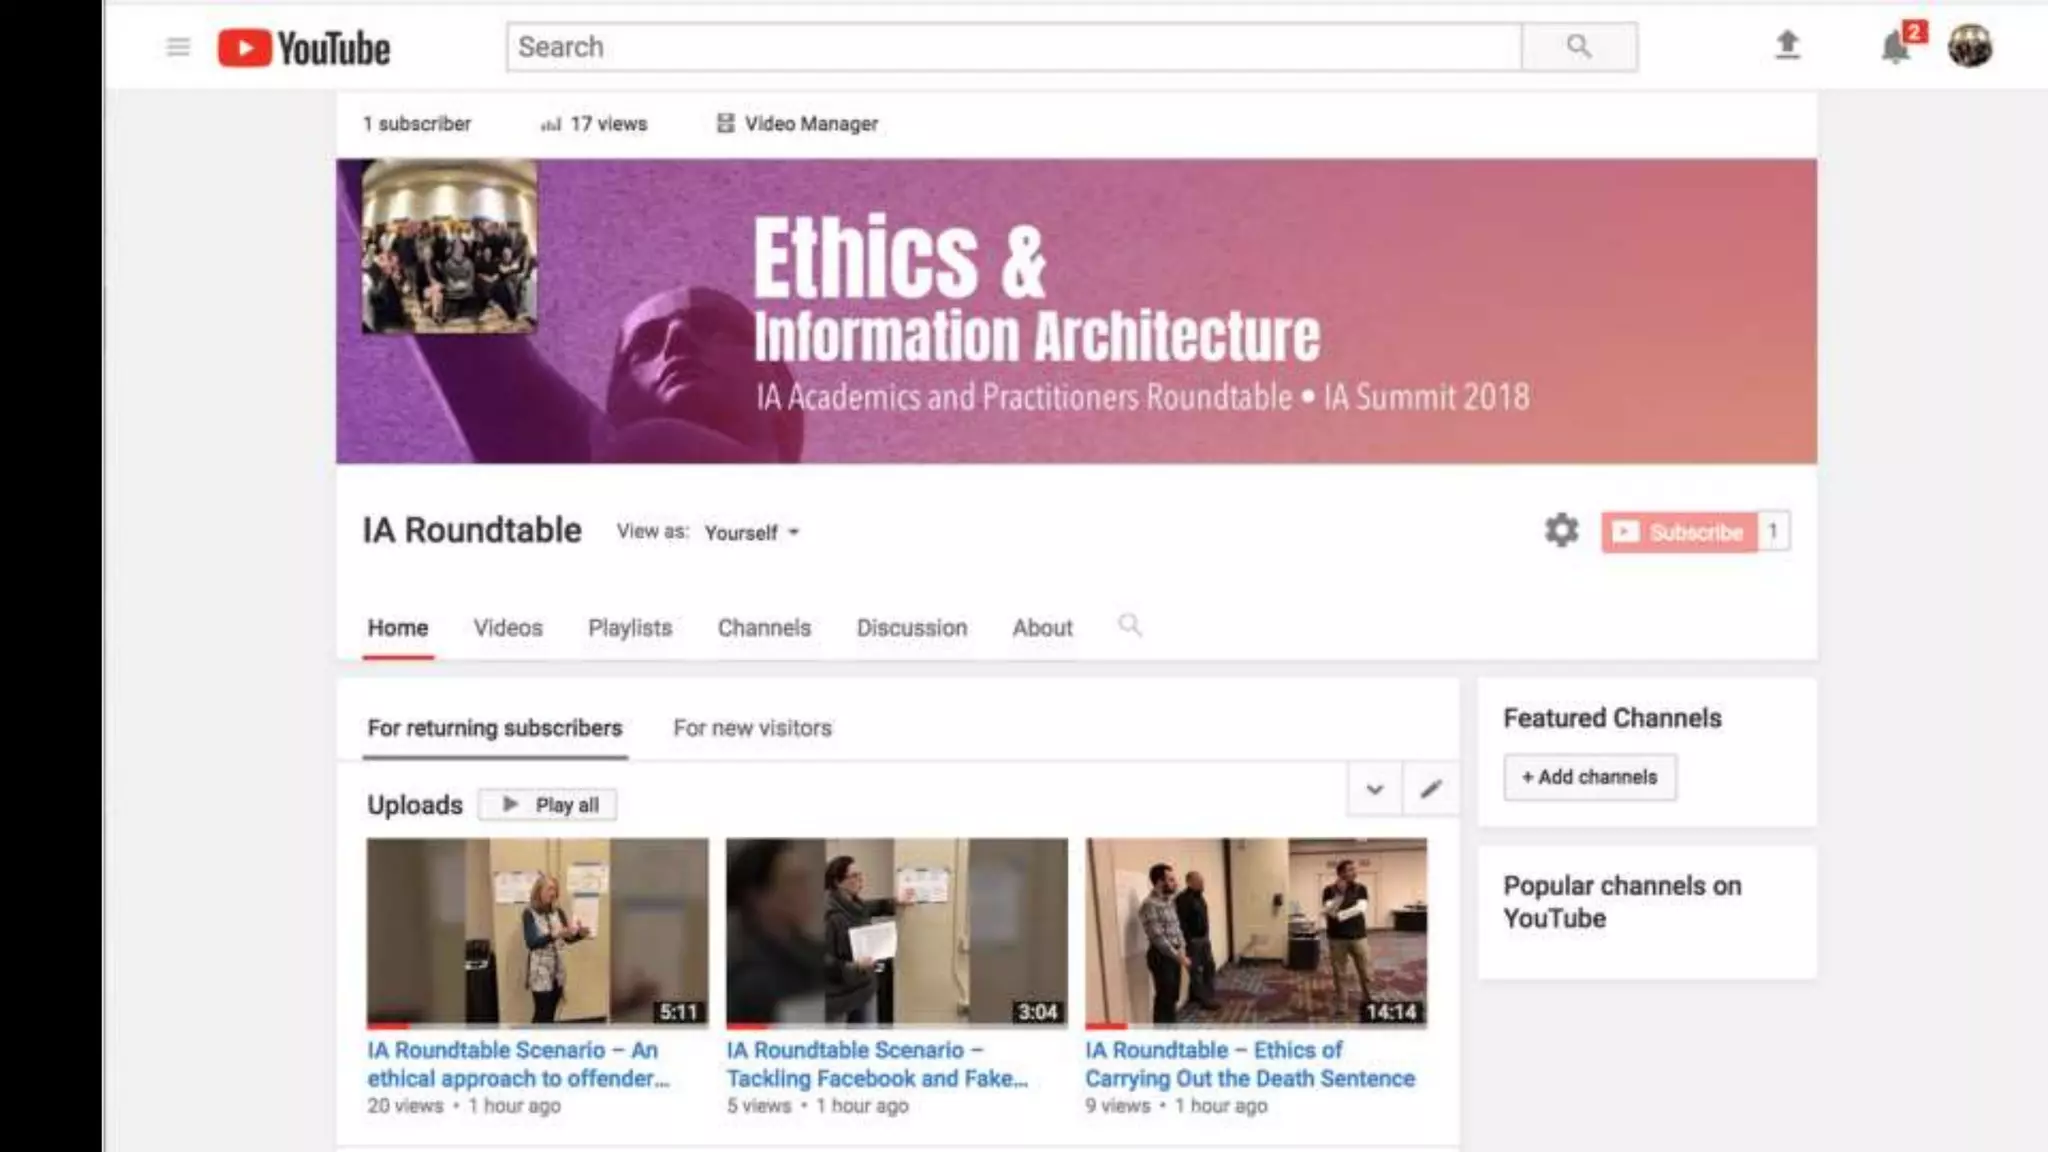Open the About tab
2048x1152 pixels.
[x=1042, y=628]
